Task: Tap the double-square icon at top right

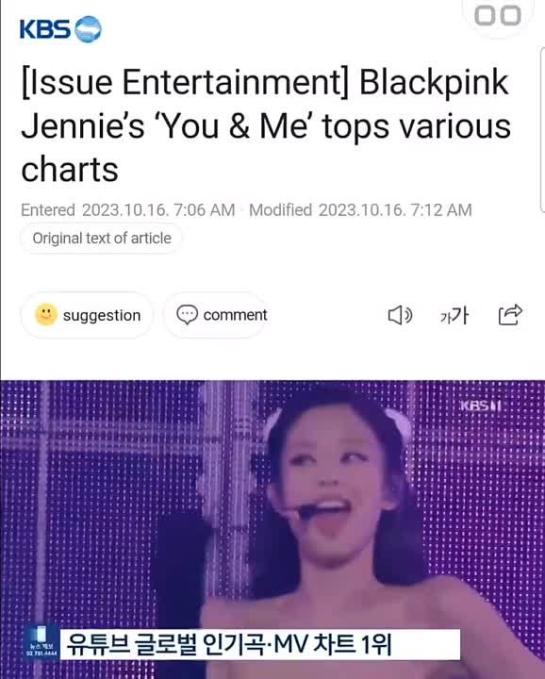Action: pyautogui.click(x=497, y=16)
